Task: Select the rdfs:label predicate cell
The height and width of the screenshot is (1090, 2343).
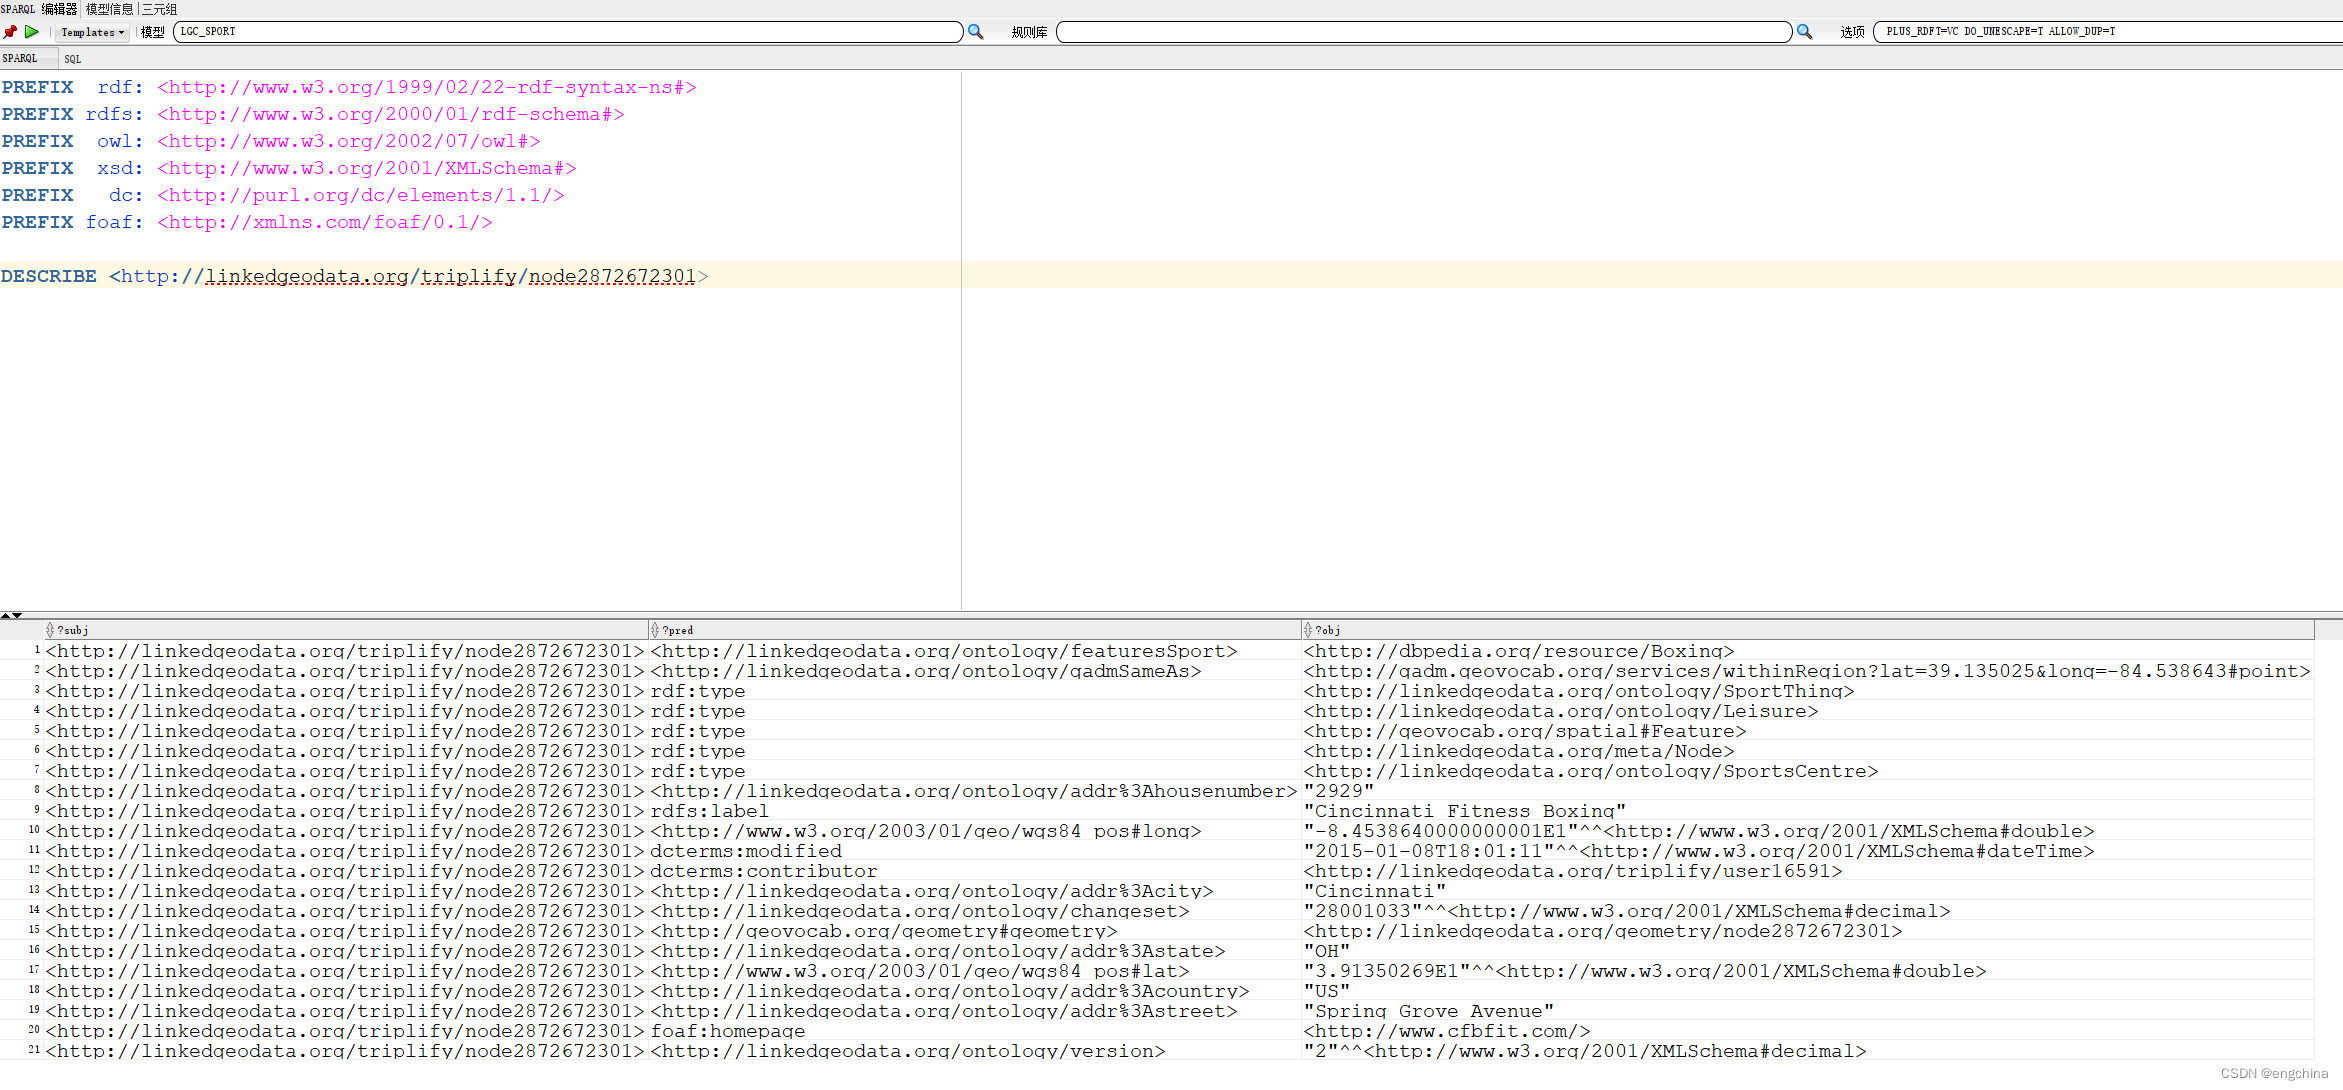Action: click(974, 811)
